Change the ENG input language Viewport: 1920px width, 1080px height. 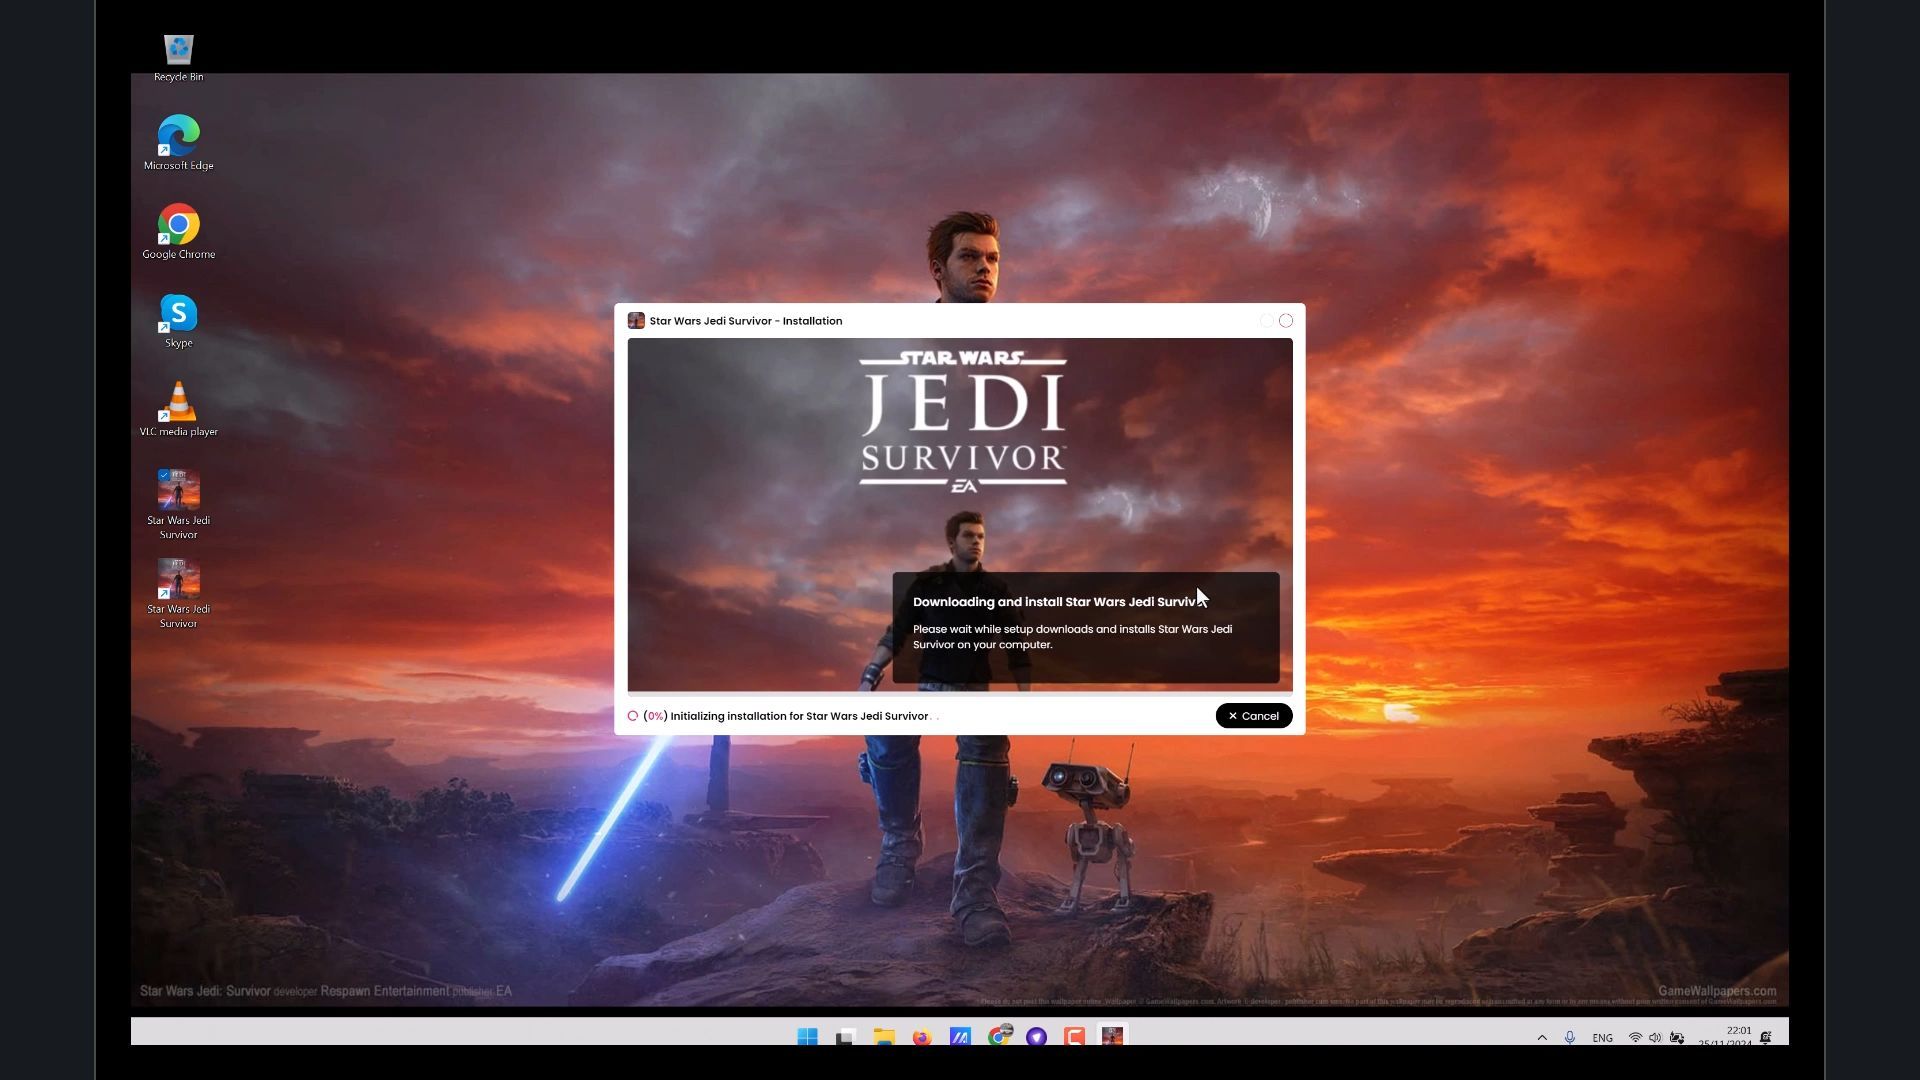coord(1602,1038)
